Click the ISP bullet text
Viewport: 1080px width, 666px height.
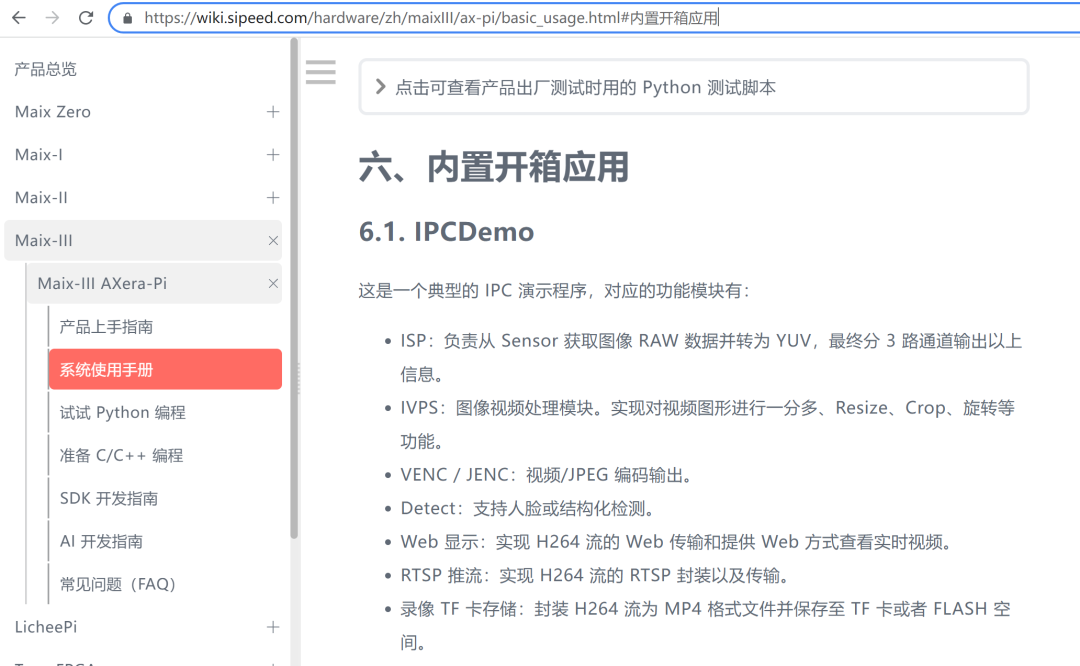click(x=711, y=357)
